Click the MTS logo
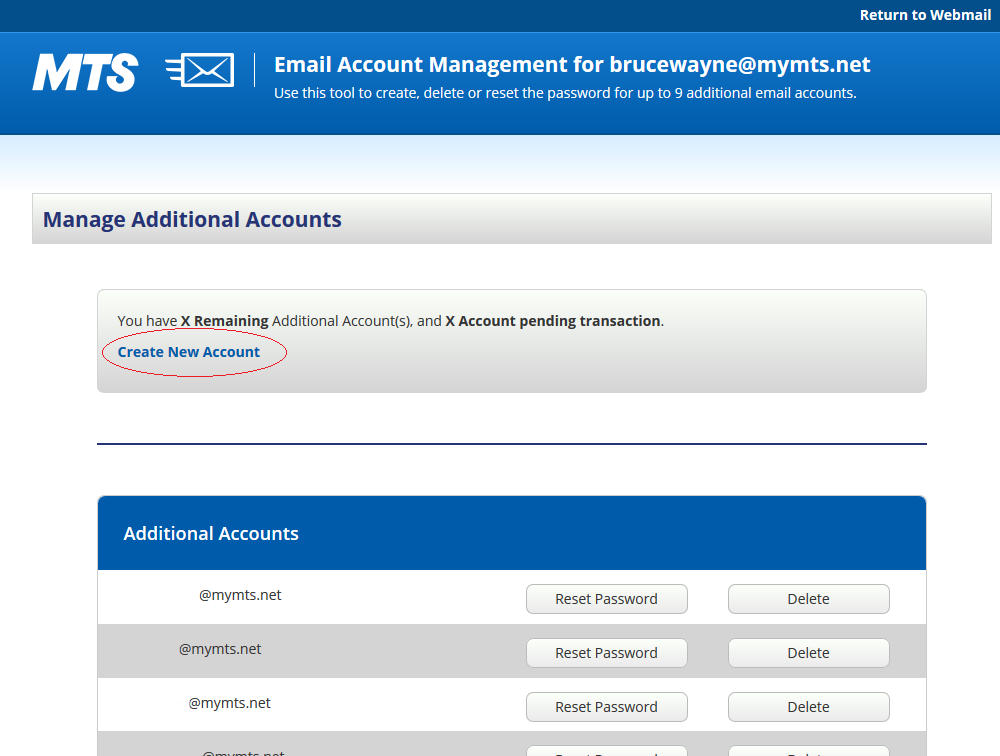Image resolution: width=1000 pixels, height=756 pixels. 85,72
